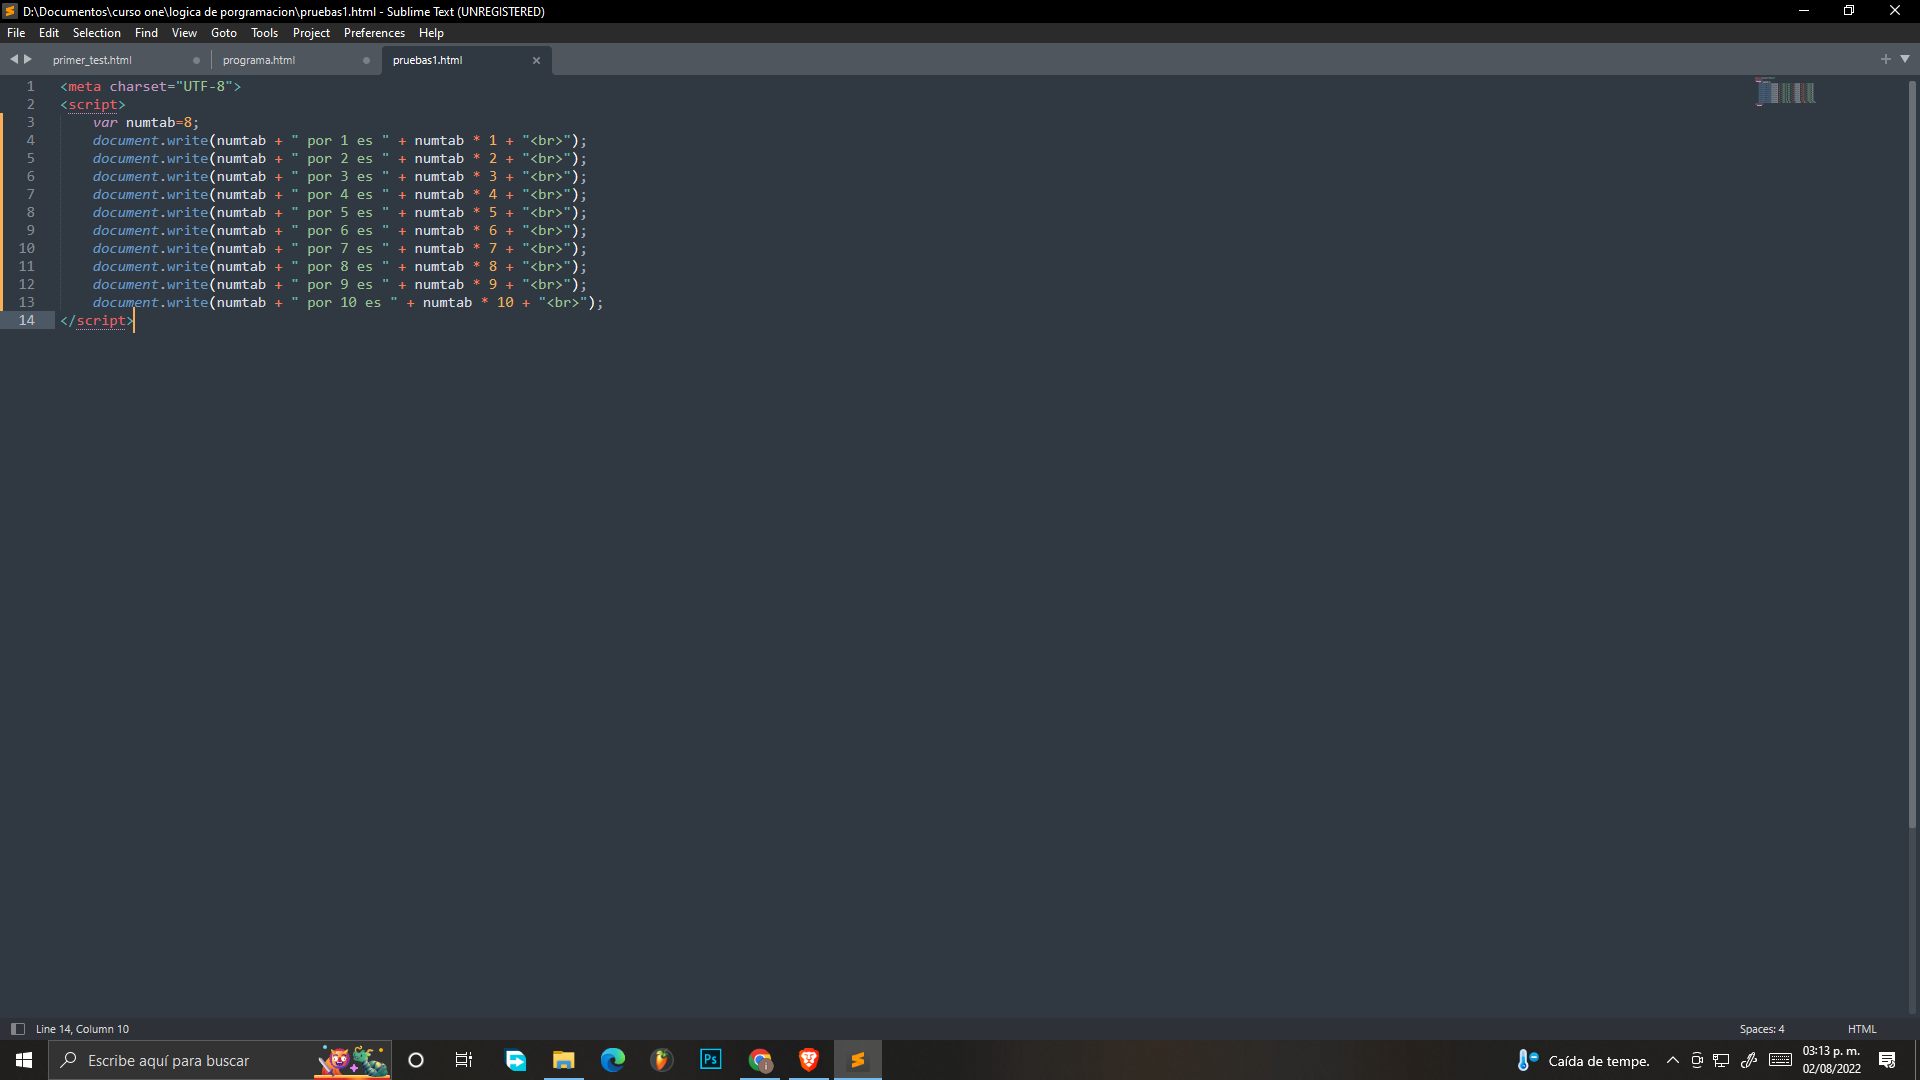Open the File menu
The height and width of the screenshot is (1080, 1920).
(16, 33)
